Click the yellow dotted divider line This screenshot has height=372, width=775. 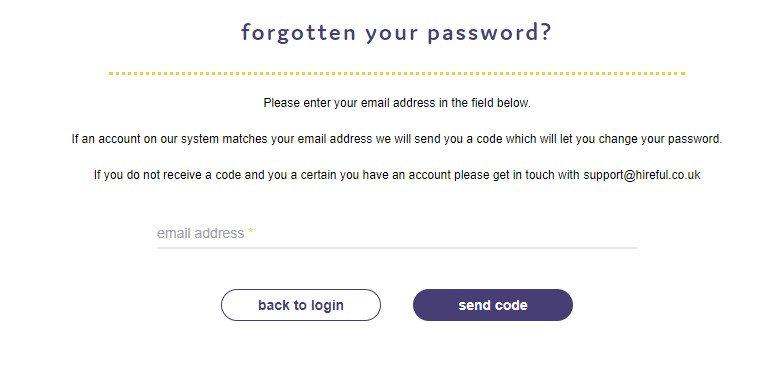pyautogui.click(x=396, y=73)
